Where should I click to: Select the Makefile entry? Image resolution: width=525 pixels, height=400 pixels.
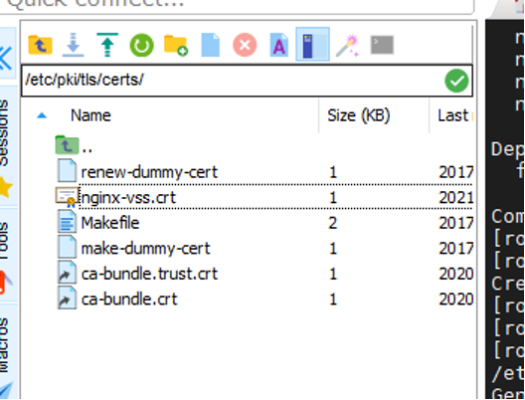110,223
